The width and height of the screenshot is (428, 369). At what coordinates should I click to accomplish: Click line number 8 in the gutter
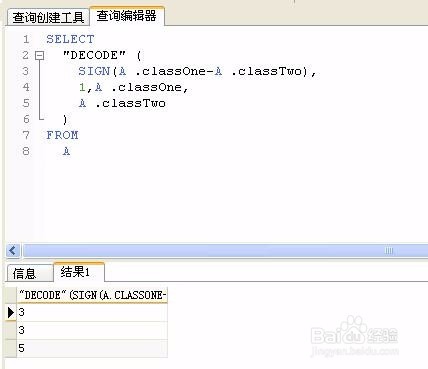(x=26, y=151)
